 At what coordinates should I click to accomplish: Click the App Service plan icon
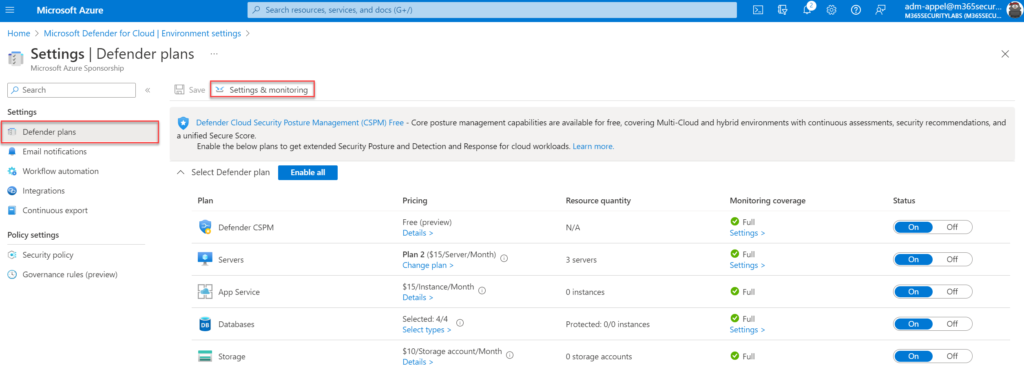tap(205, 292)
